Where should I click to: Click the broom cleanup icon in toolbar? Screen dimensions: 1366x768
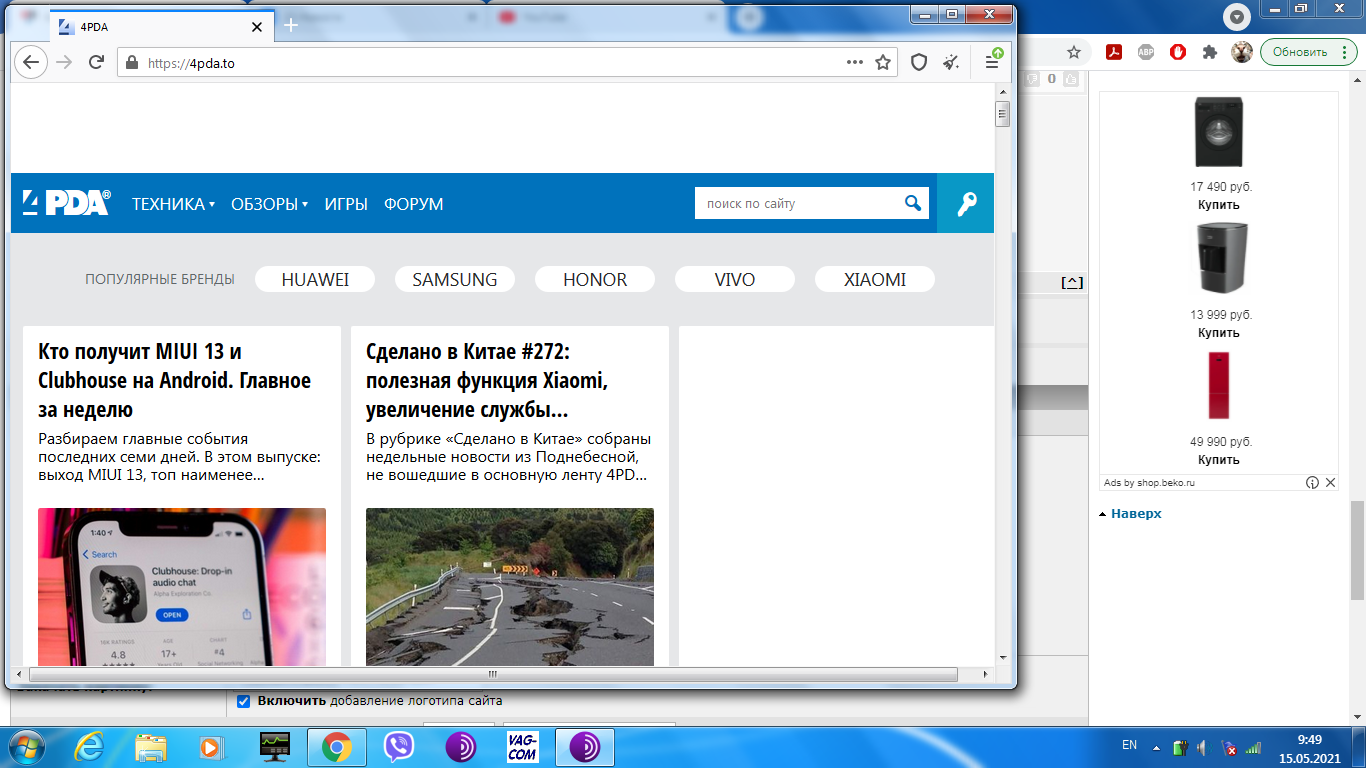[951, 62]
